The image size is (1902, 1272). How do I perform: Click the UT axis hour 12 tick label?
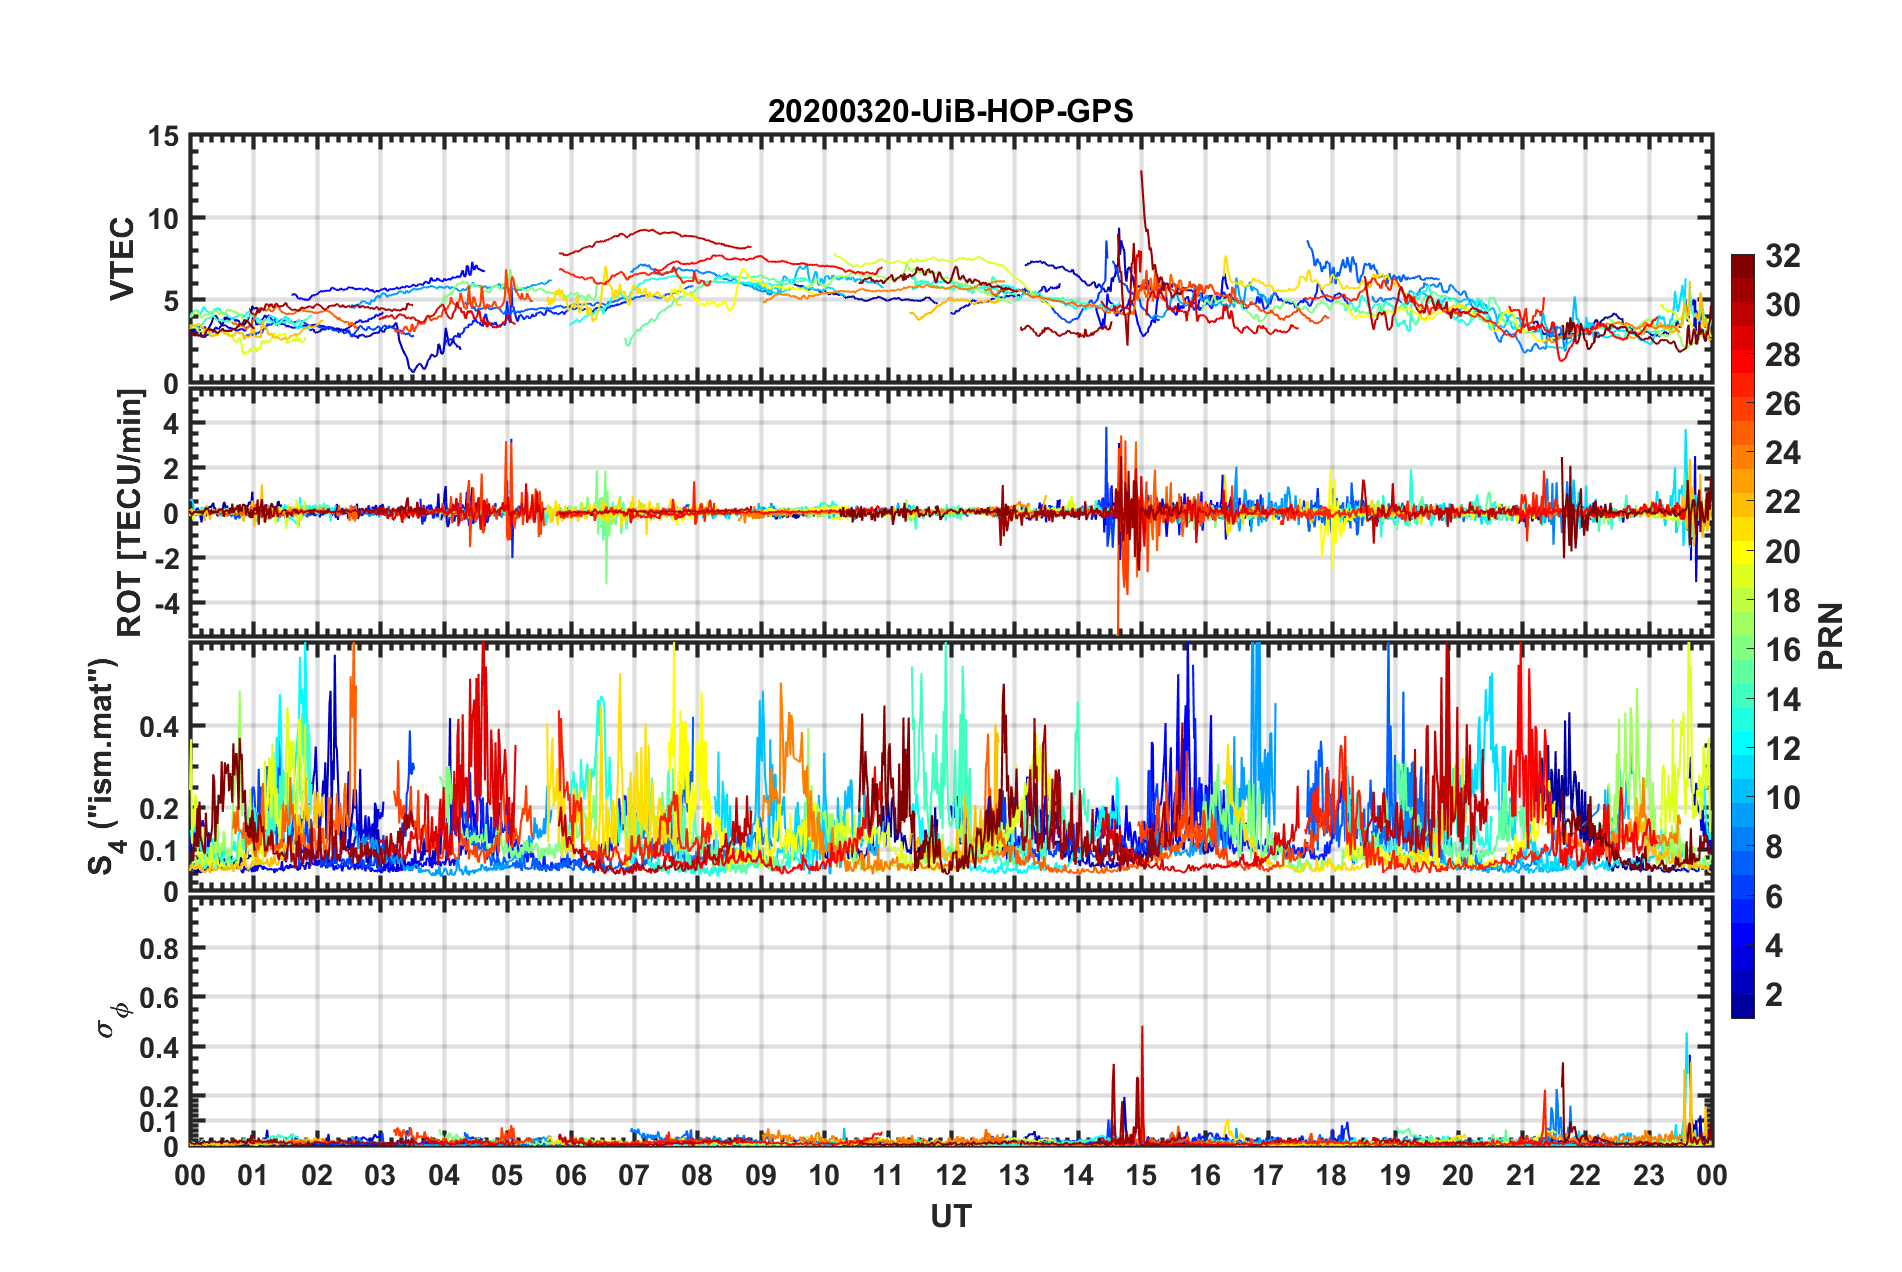951,1175
